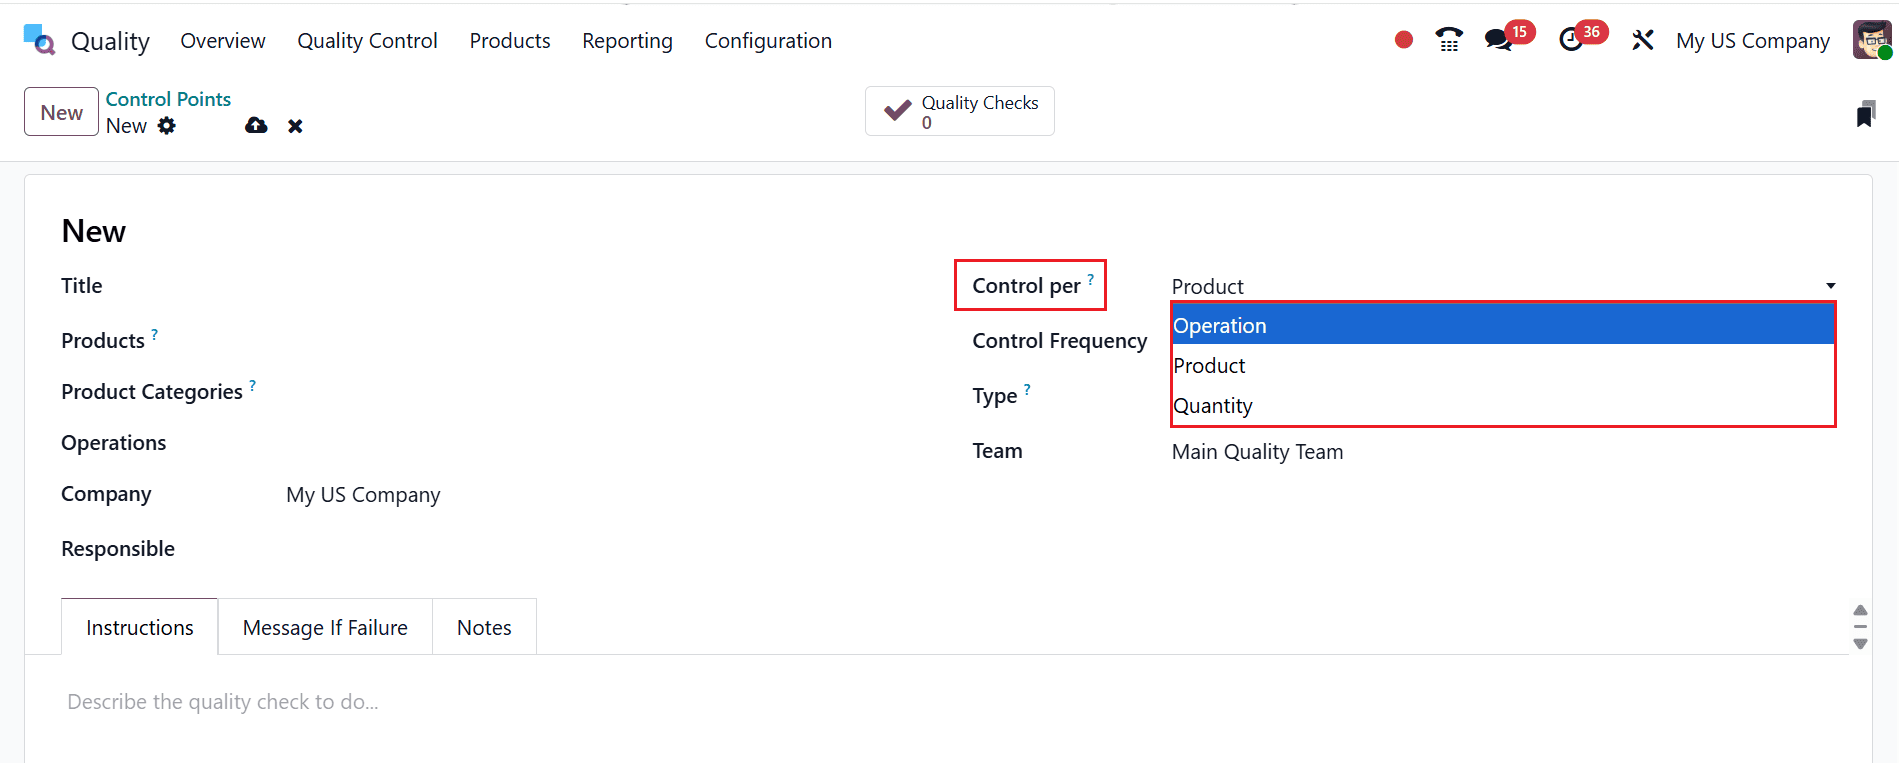Switch to the Notes tab
Screen dimensions: 1899x763
[x=484, y=627]
